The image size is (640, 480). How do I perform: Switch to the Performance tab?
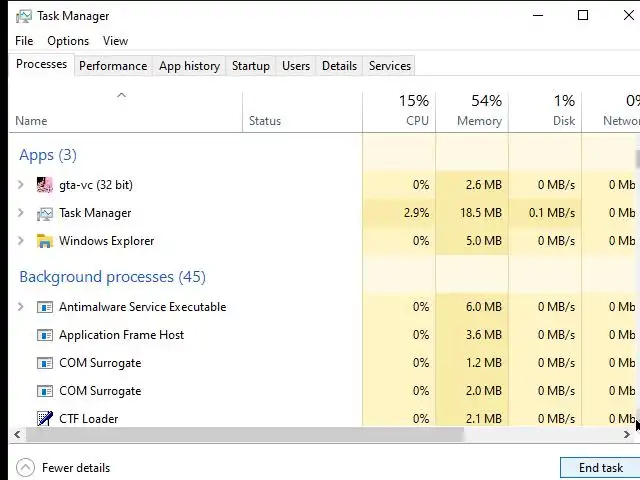[113, 66]
